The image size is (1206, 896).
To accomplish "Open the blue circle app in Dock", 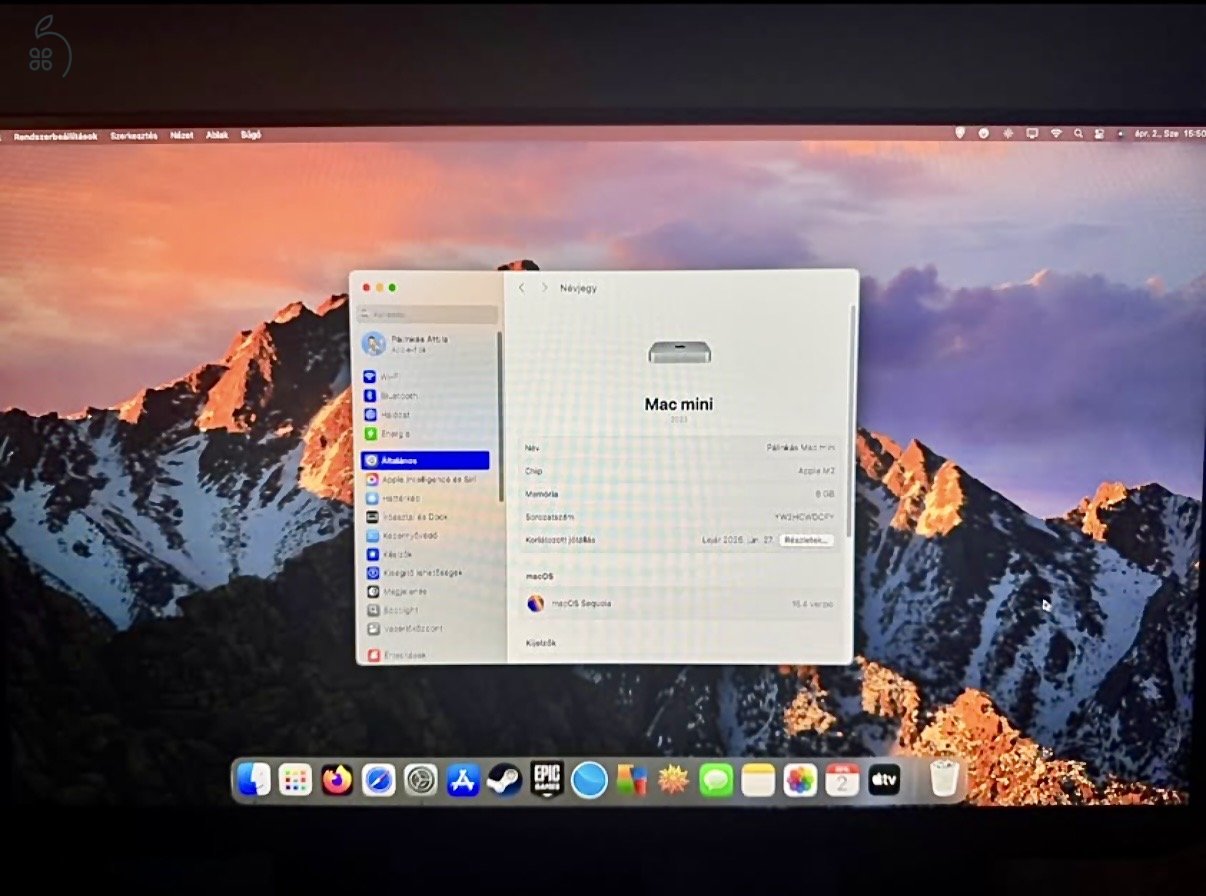I will pos(589,779).
